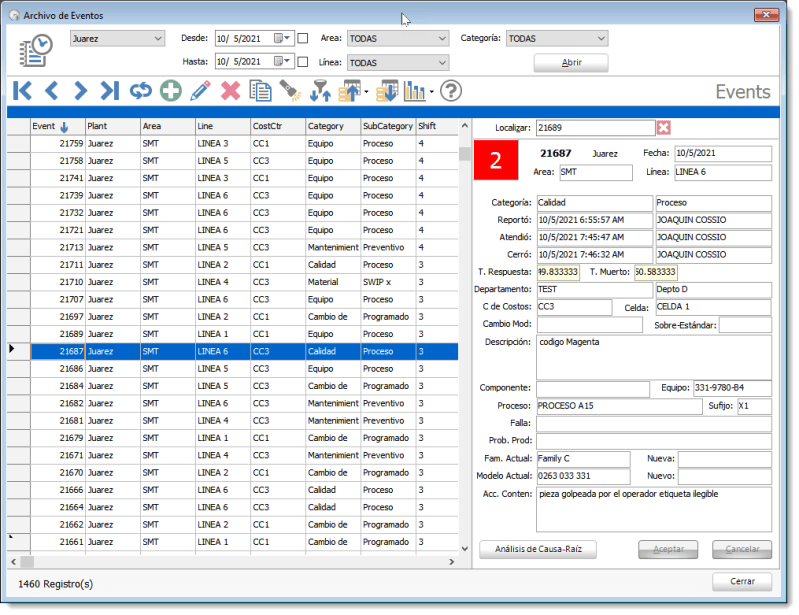Open chart icon dropdown arrow
The height and width of the screenshot is (615, 799).
(x=432, y=92)
